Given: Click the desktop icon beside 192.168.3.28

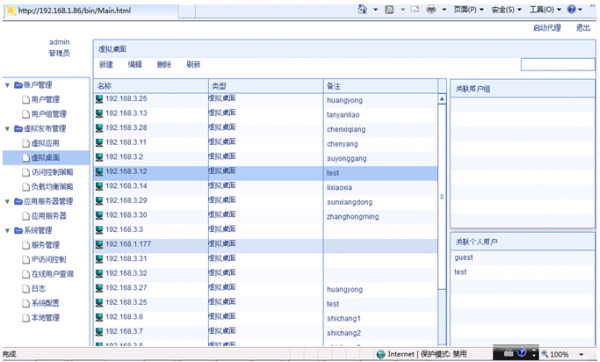Looking at the screenshot, I should pos(99,128).
